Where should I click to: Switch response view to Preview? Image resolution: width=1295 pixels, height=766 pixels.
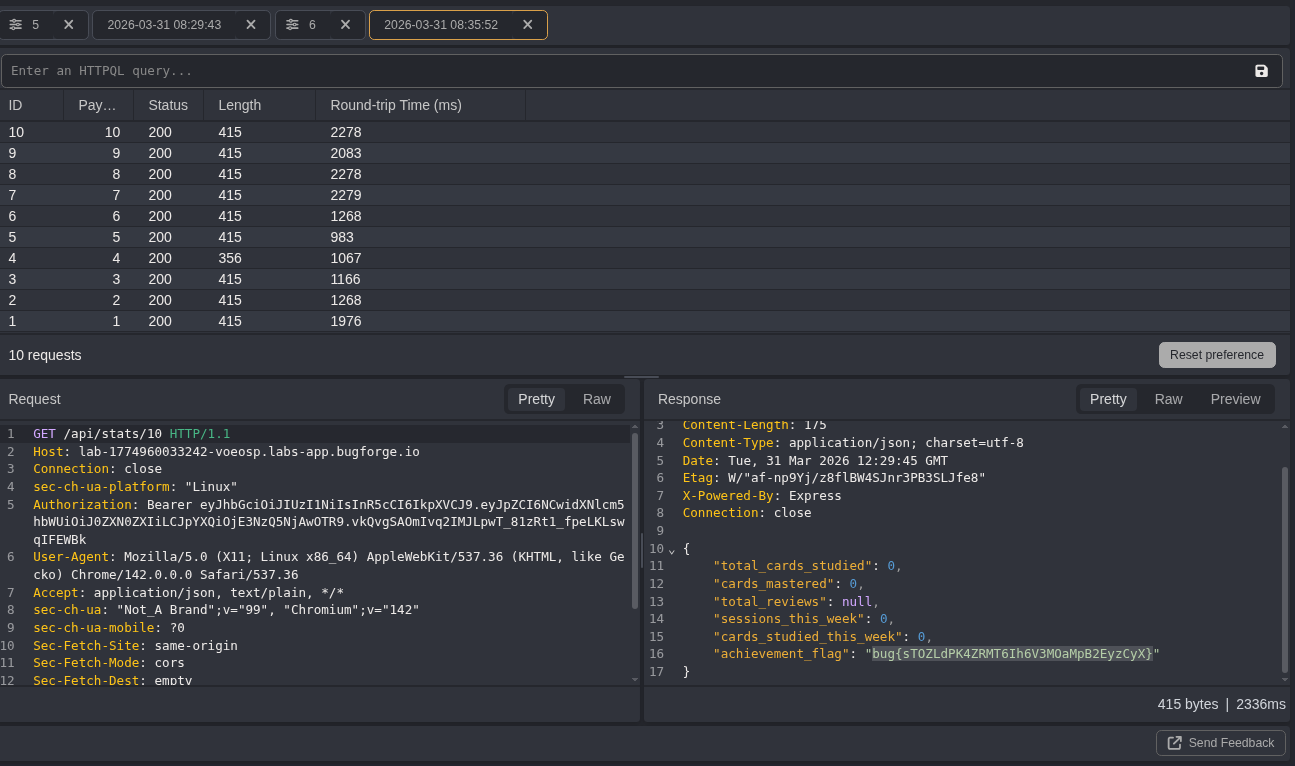(x=1235, y=399)
